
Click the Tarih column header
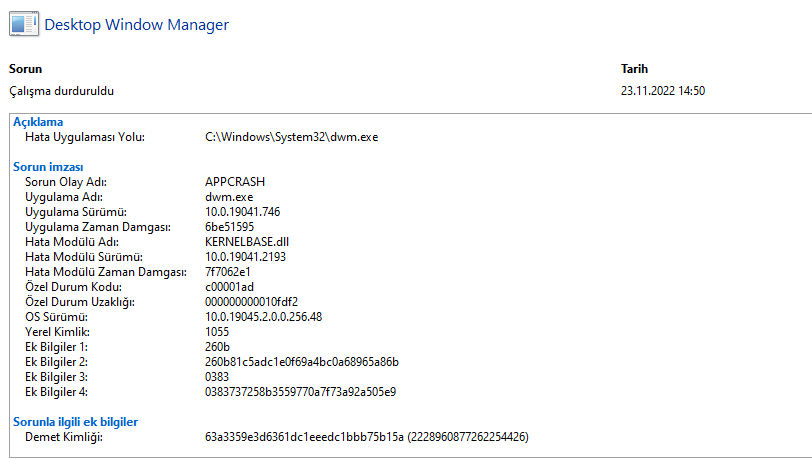635,69
